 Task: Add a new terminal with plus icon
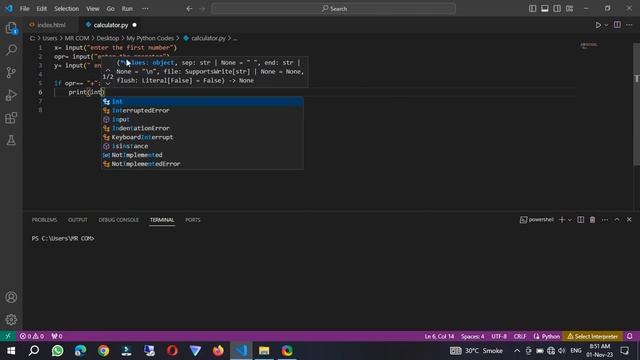click(x=562, y=220)
